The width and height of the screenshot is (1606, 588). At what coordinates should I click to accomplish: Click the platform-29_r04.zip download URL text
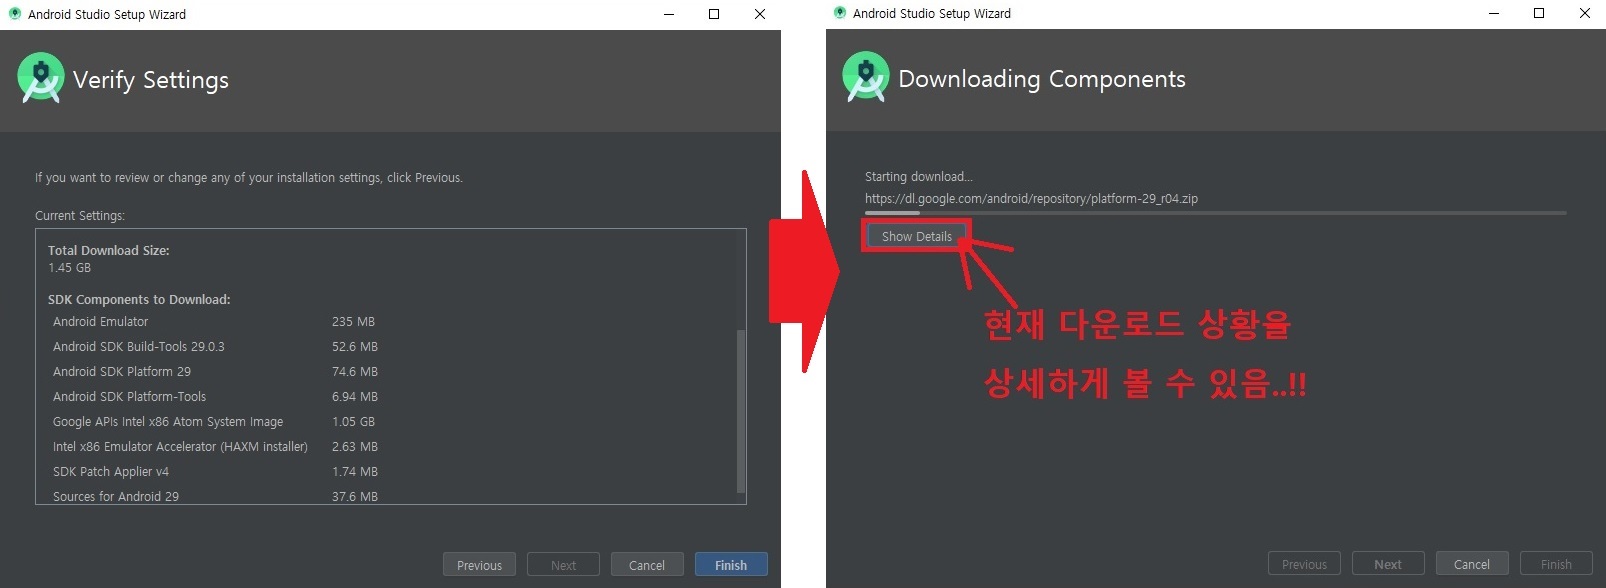pos(1031,199)
